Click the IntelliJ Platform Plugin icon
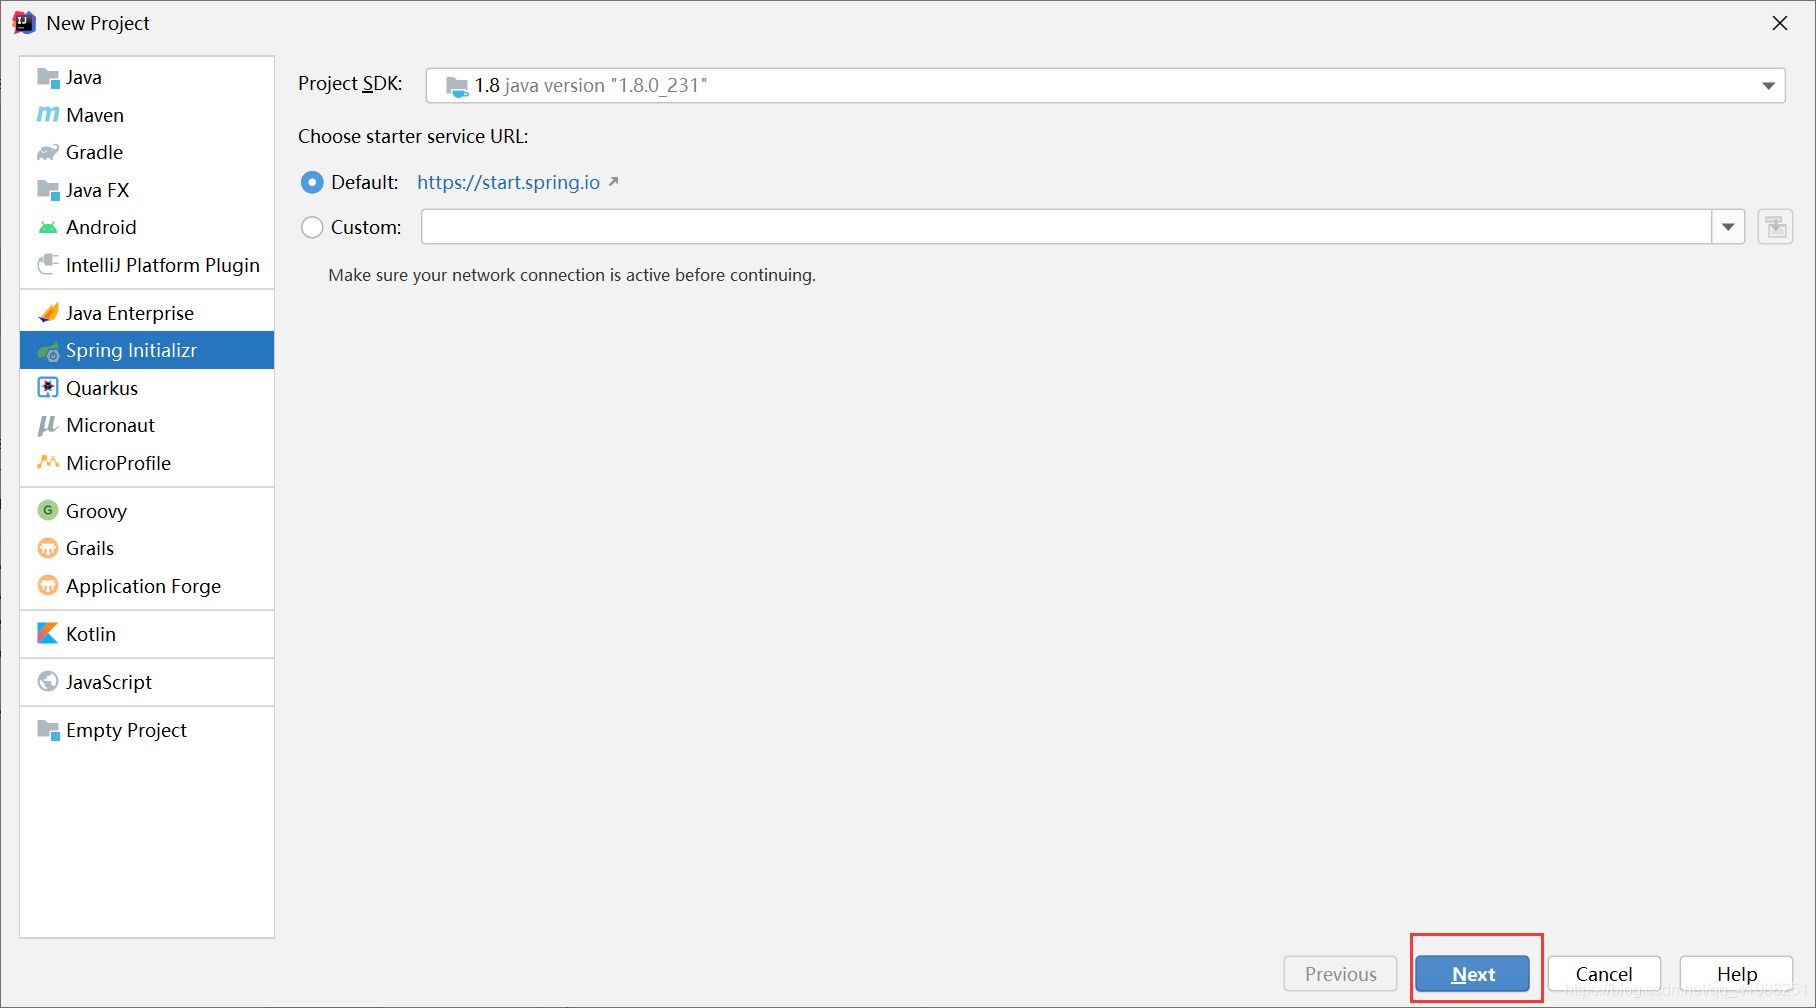 click(x=47, y=265)
